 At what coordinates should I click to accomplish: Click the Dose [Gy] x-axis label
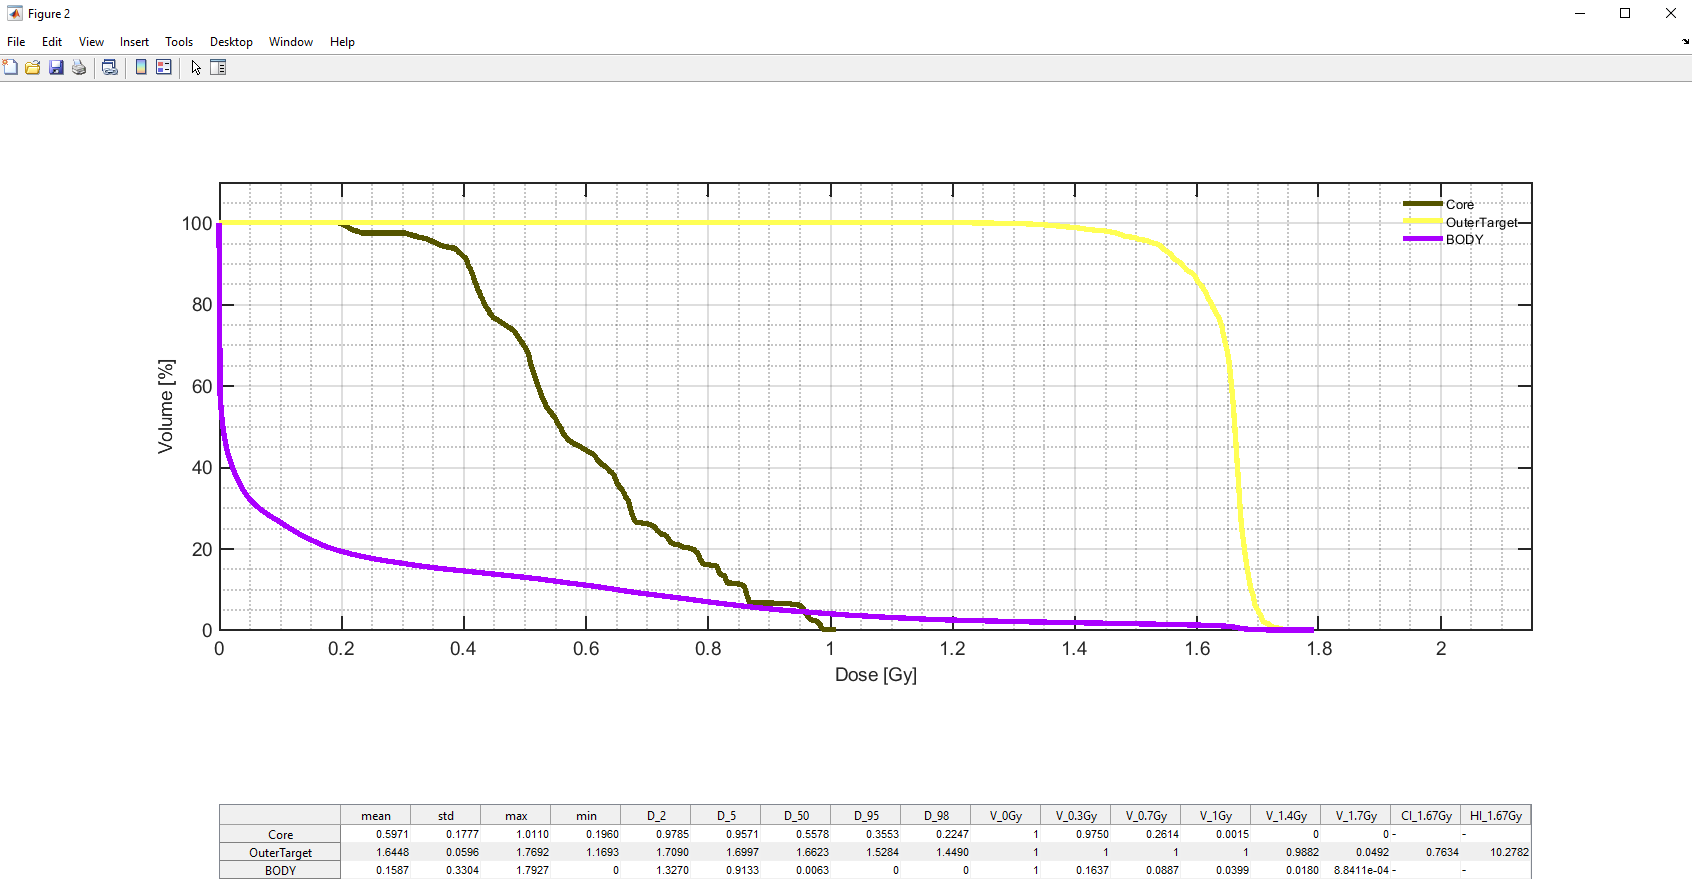click(x=875, y=675)
